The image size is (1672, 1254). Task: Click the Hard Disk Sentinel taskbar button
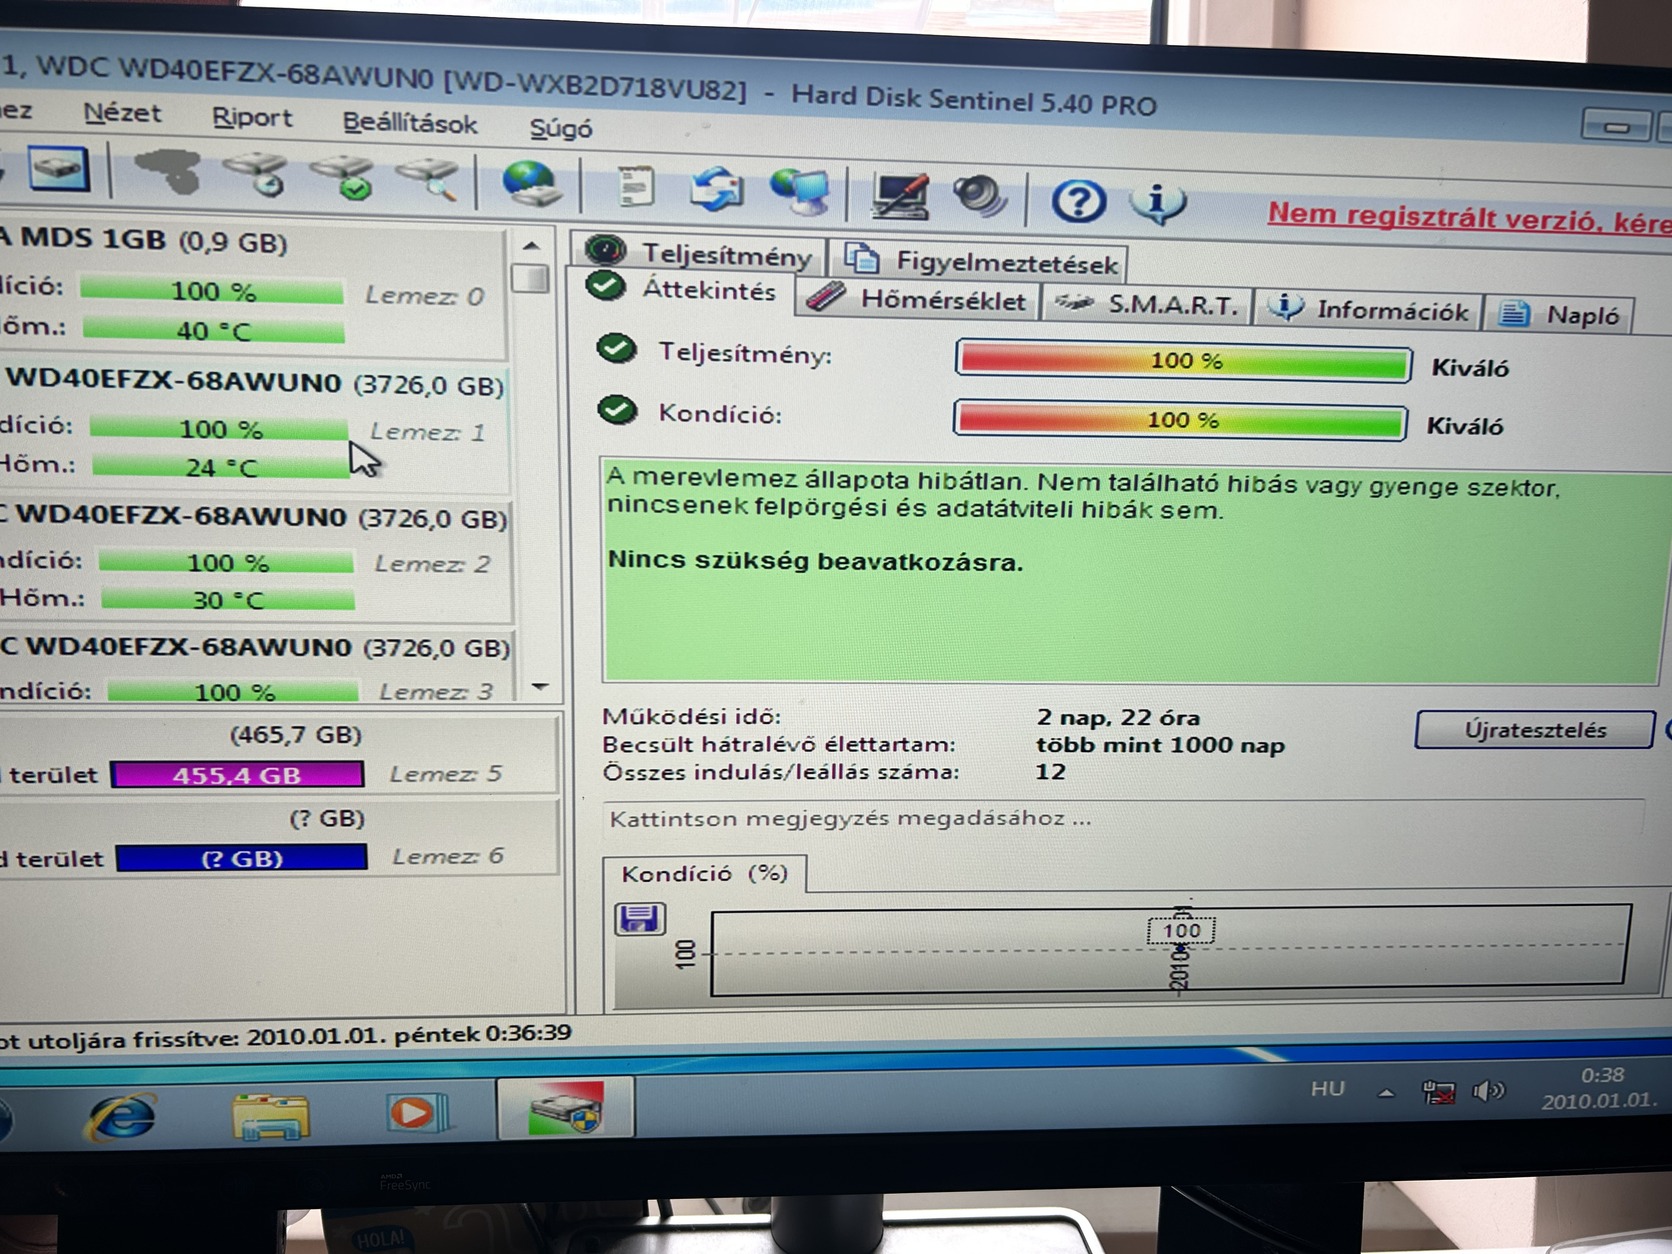[x=566, y=1108]
